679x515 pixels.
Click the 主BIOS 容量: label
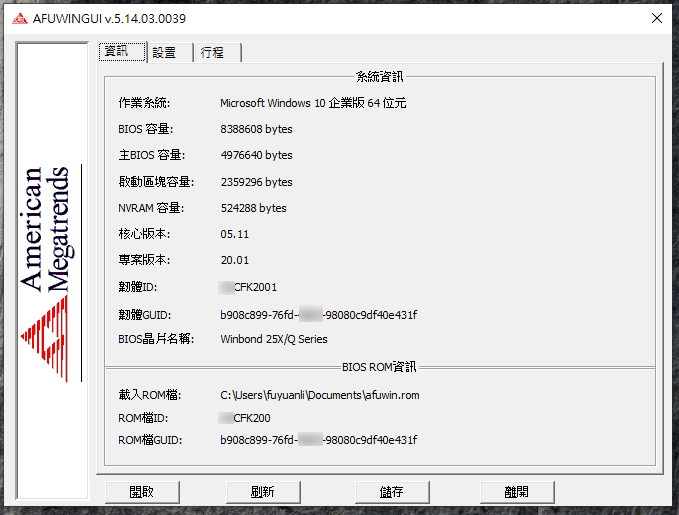point(152,155)
